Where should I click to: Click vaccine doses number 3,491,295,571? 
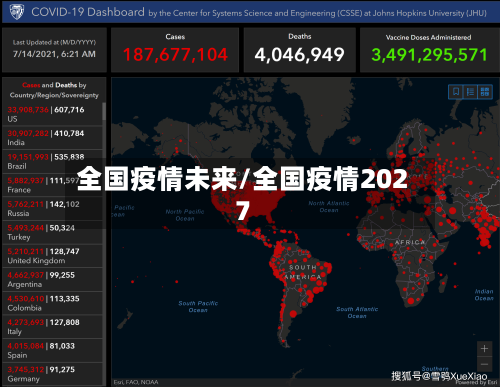[429, 55]
